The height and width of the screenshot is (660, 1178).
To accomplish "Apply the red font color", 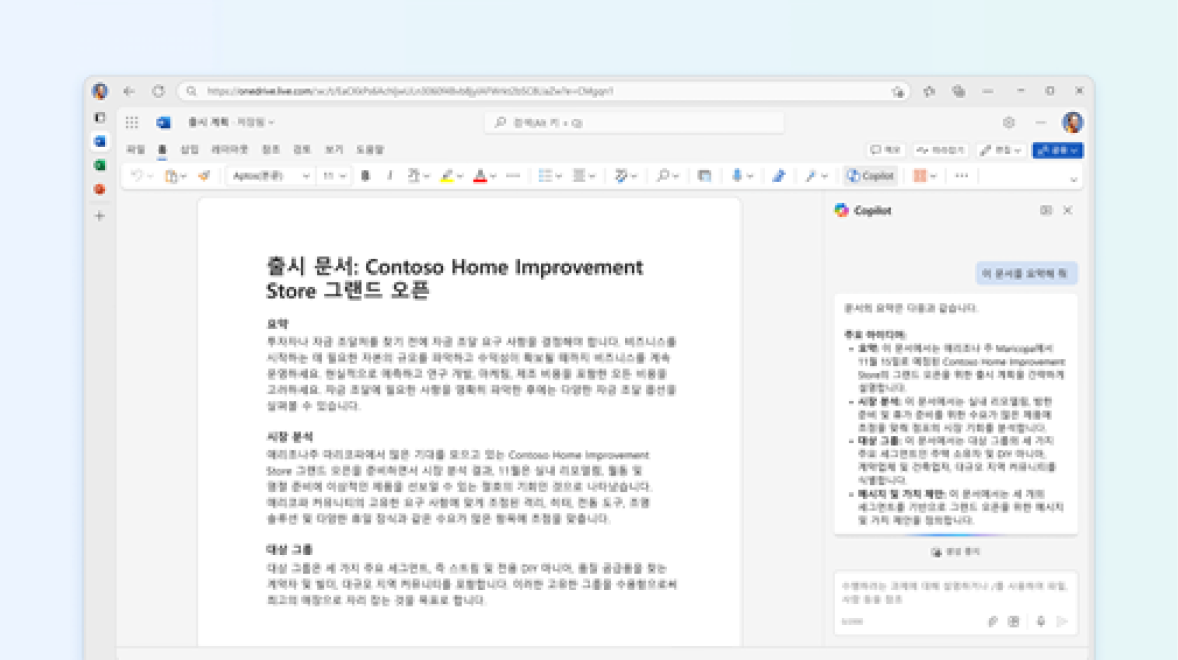I will (480, 176).
